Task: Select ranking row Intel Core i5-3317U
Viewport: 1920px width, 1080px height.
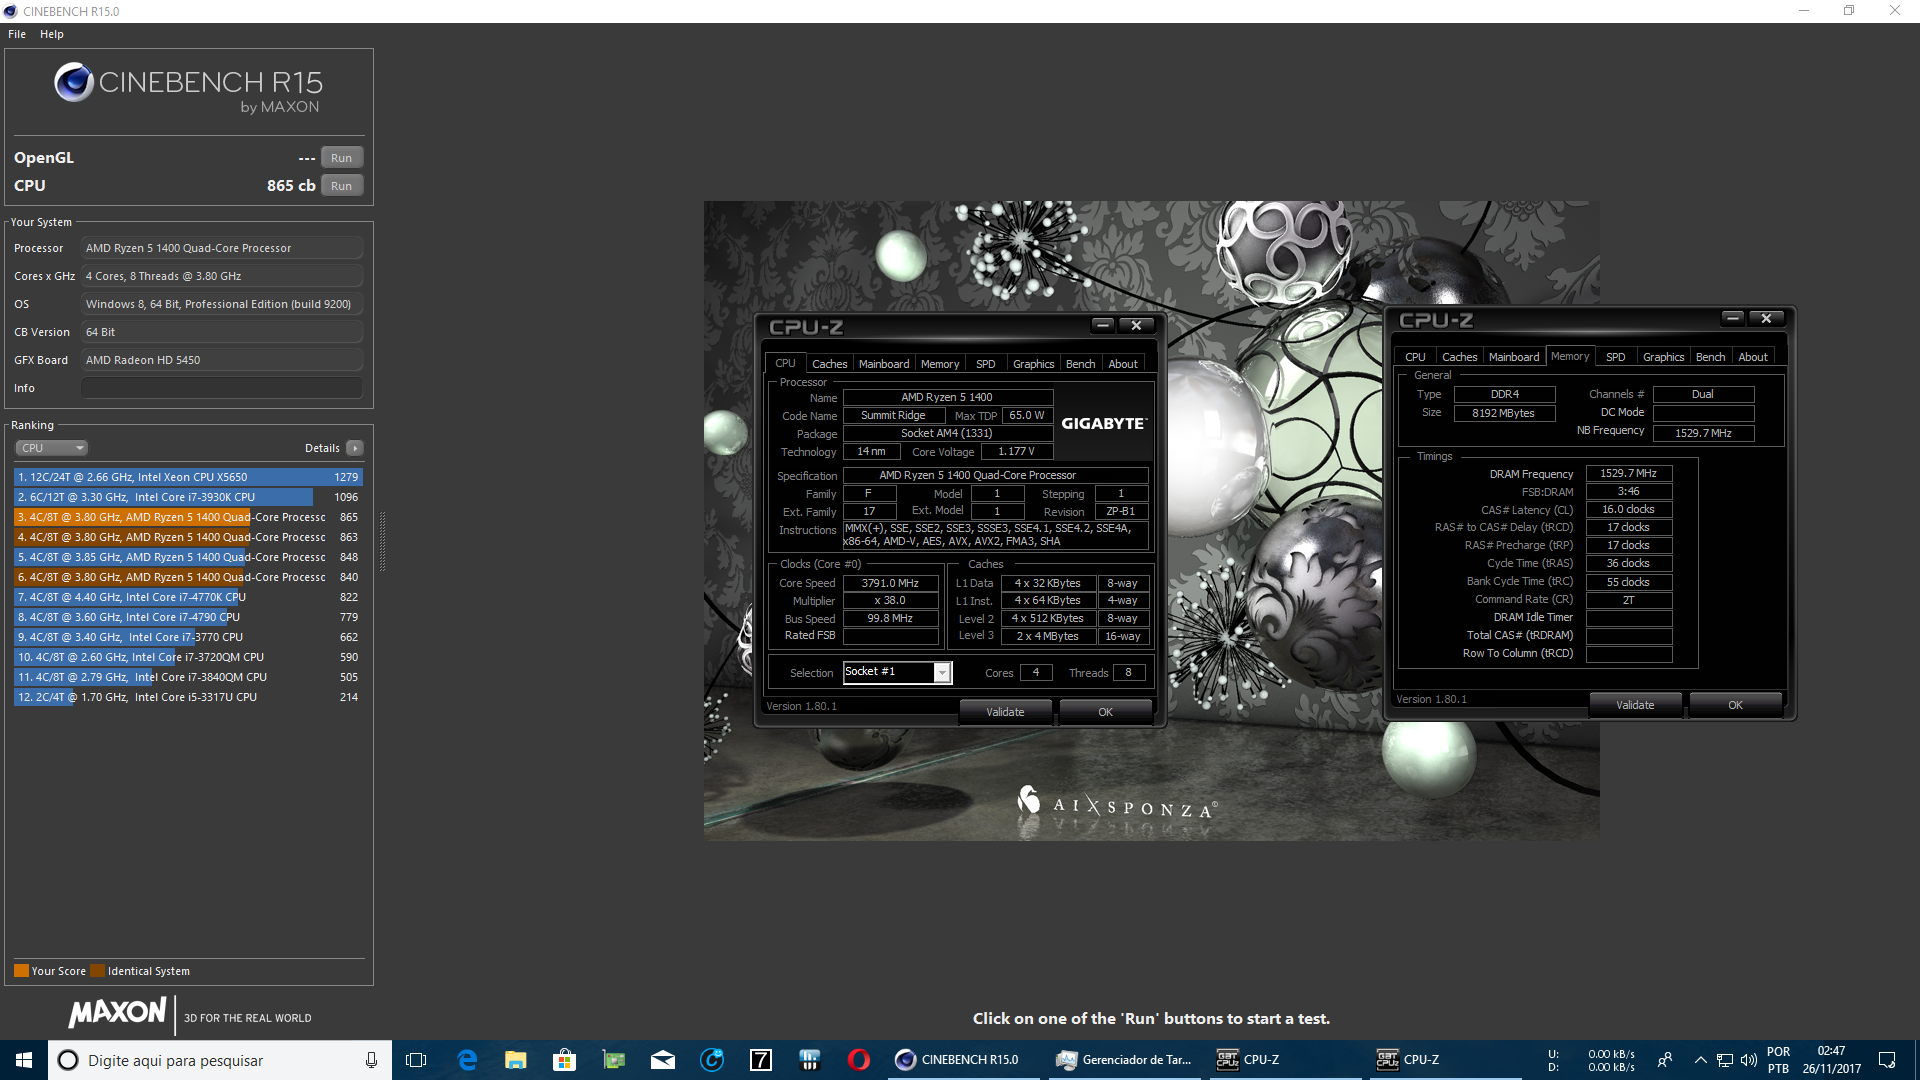Action: (188, 697)
